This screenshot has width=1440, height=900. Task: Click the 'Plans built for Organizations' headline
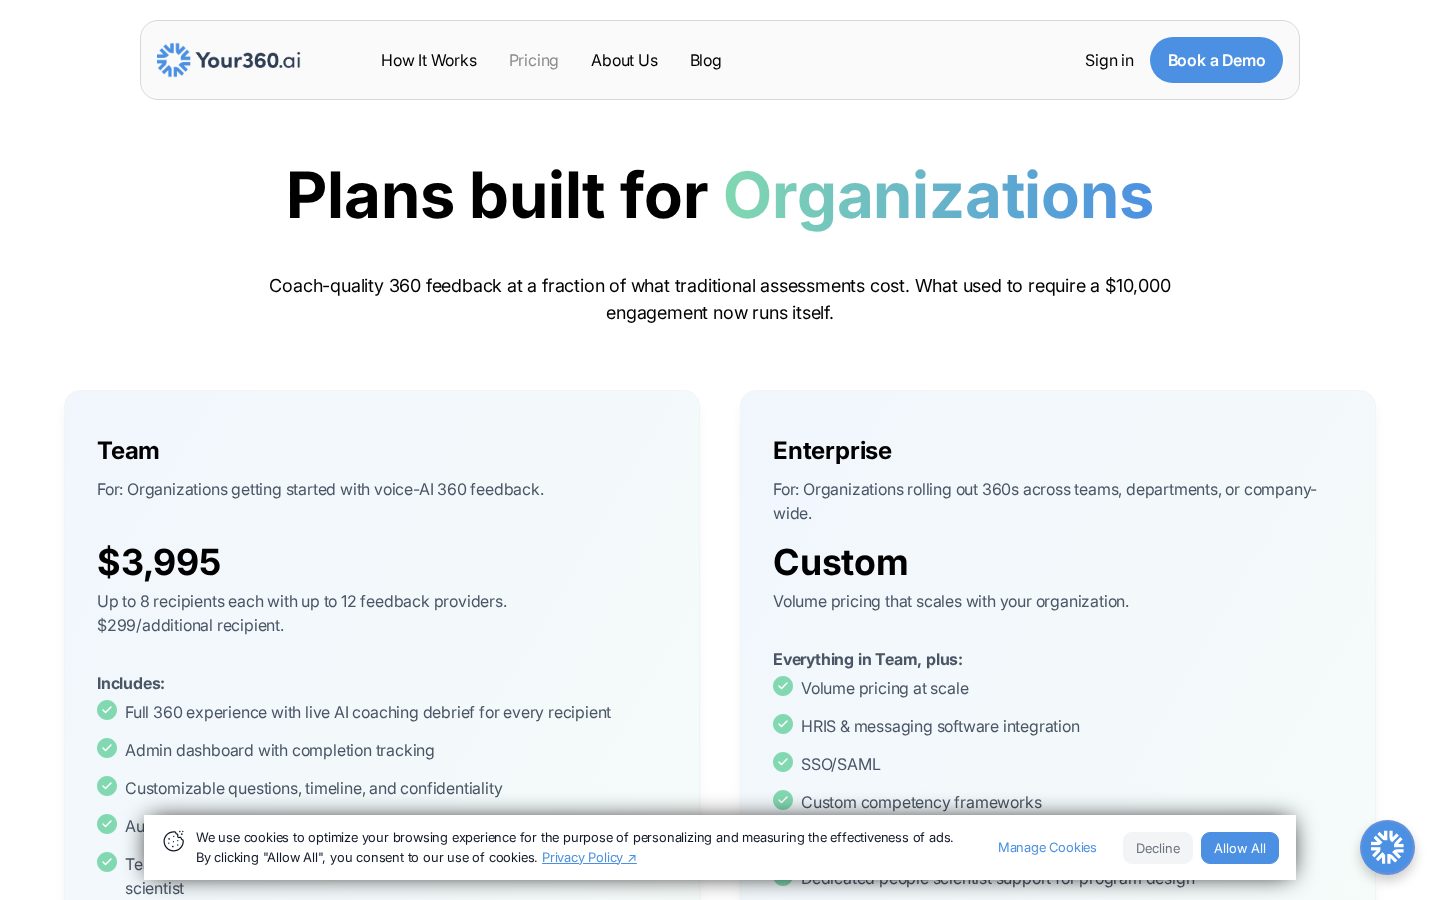[x=720, y=195]
